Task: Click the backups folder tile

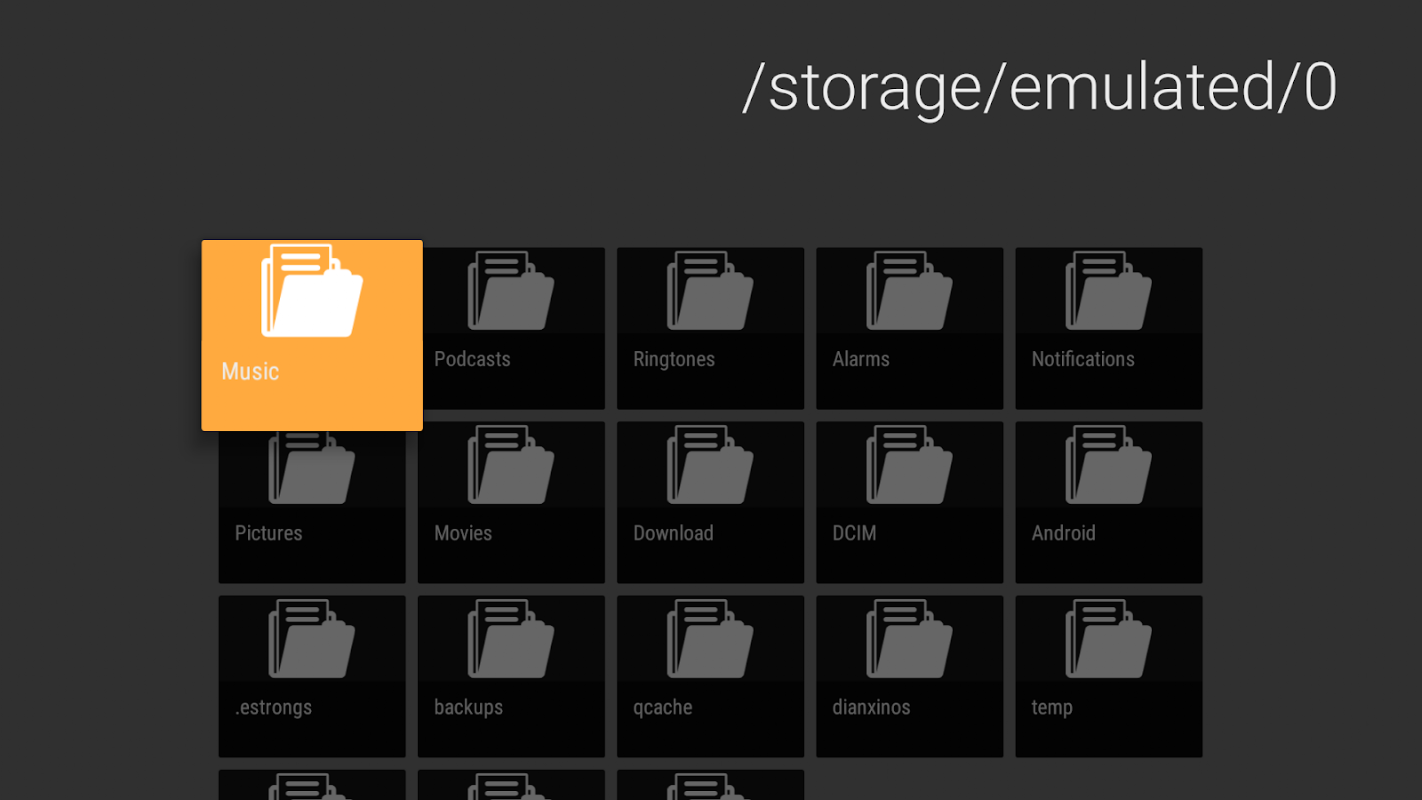Action: [x=511, y=676]
